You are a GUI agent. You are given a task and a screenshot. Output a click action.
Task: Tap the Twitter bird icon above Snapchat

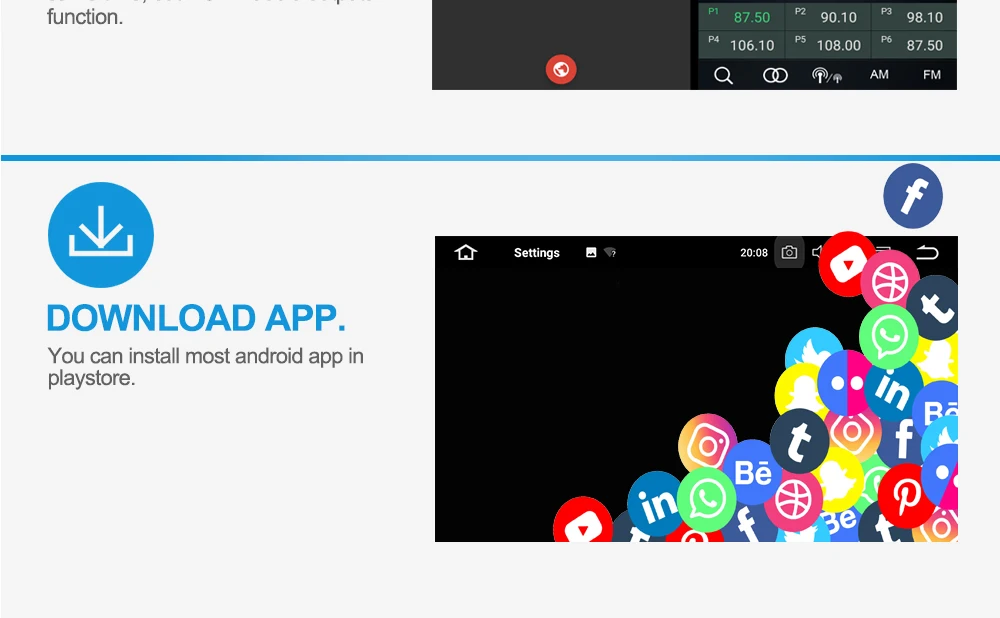pyautogui.click(x=813, y=349)
